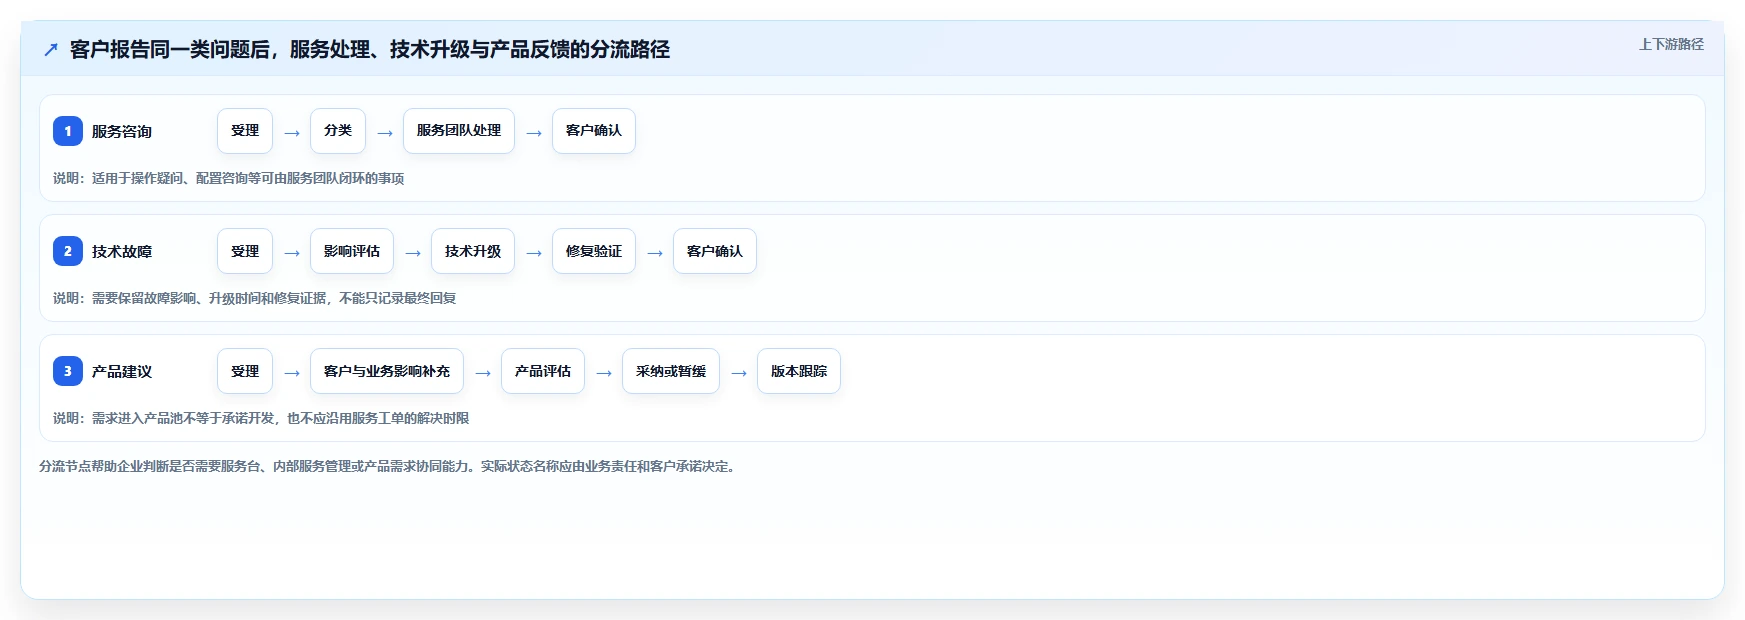Click the 影响评估 step box
This screenshot has width=1745, height=620.
[x=352, y=251]
